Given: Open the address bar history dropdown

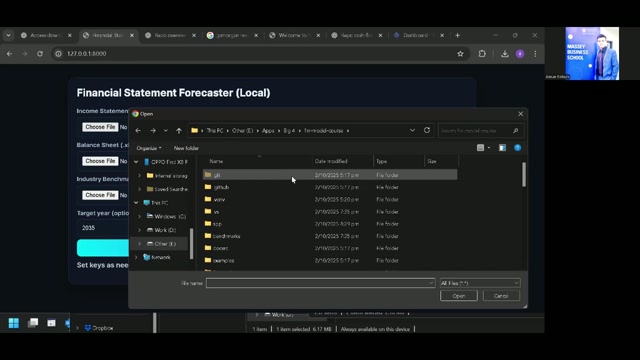Looking at the screenshot, I should tap(412, 130).
